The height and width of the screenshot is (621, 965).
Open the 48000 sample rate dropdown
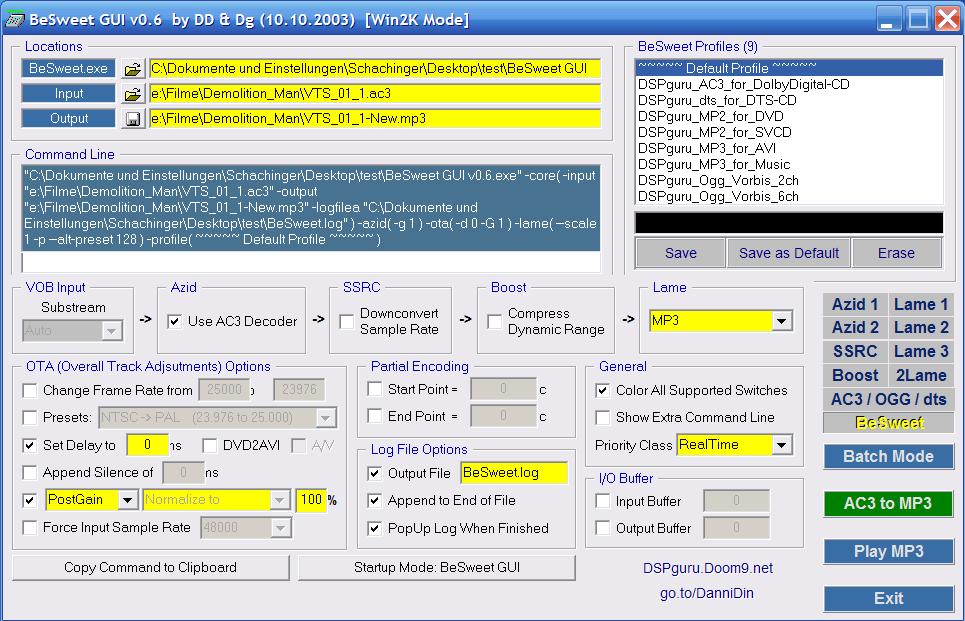280,527
